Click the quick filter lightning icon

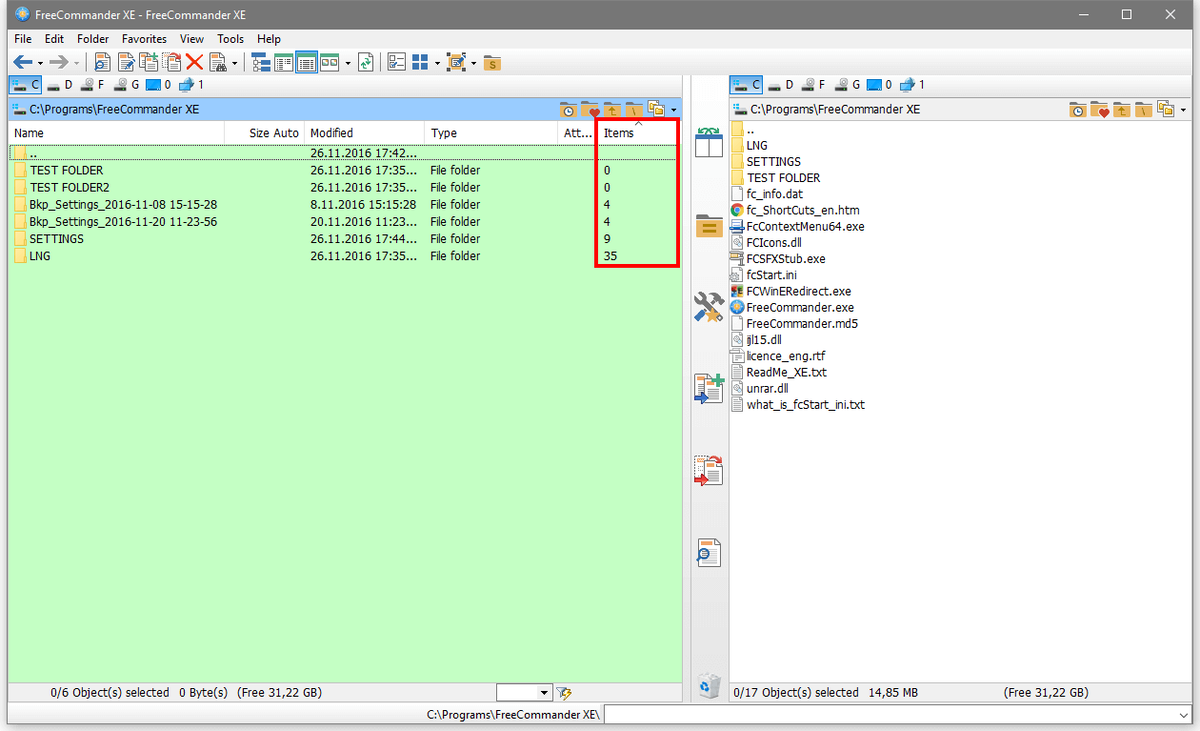[x=564, y=692]
